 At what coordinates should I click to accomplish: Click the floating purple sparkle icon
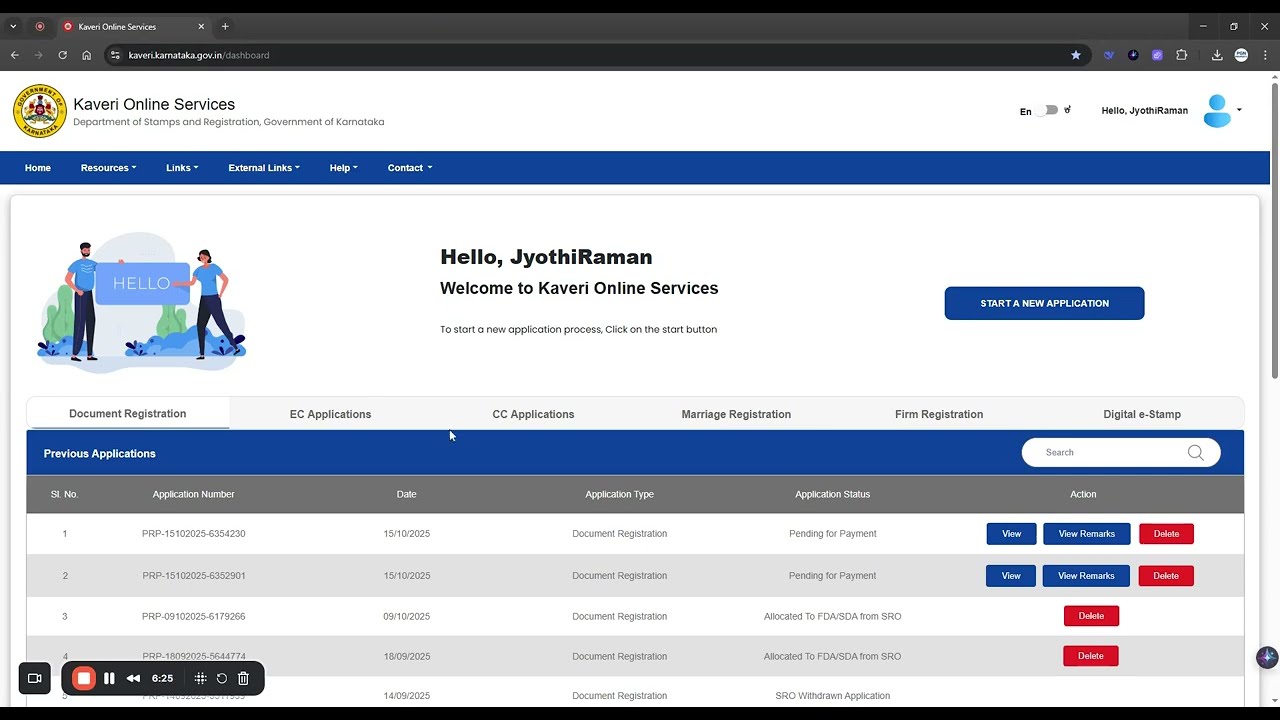(1267, 657)
